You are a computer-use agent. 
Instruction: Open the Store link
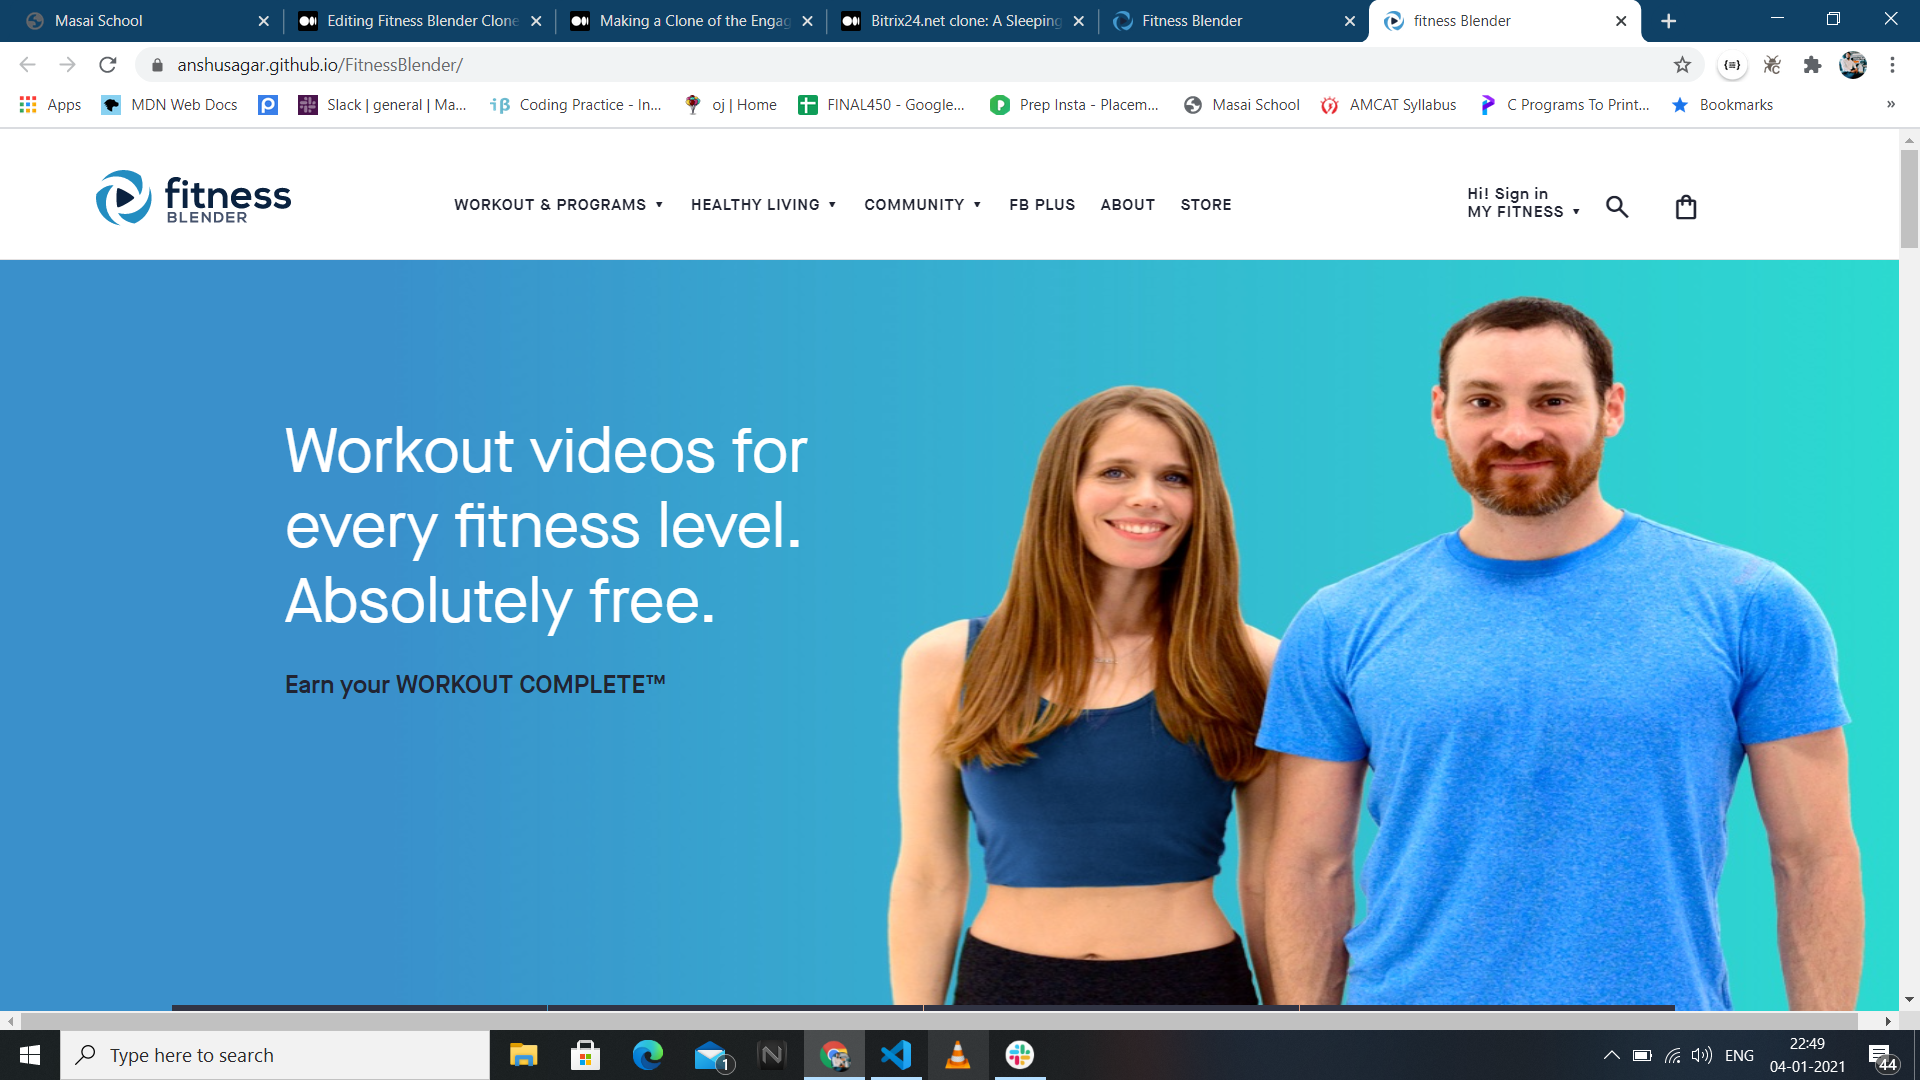click(x=1205, y=205)
